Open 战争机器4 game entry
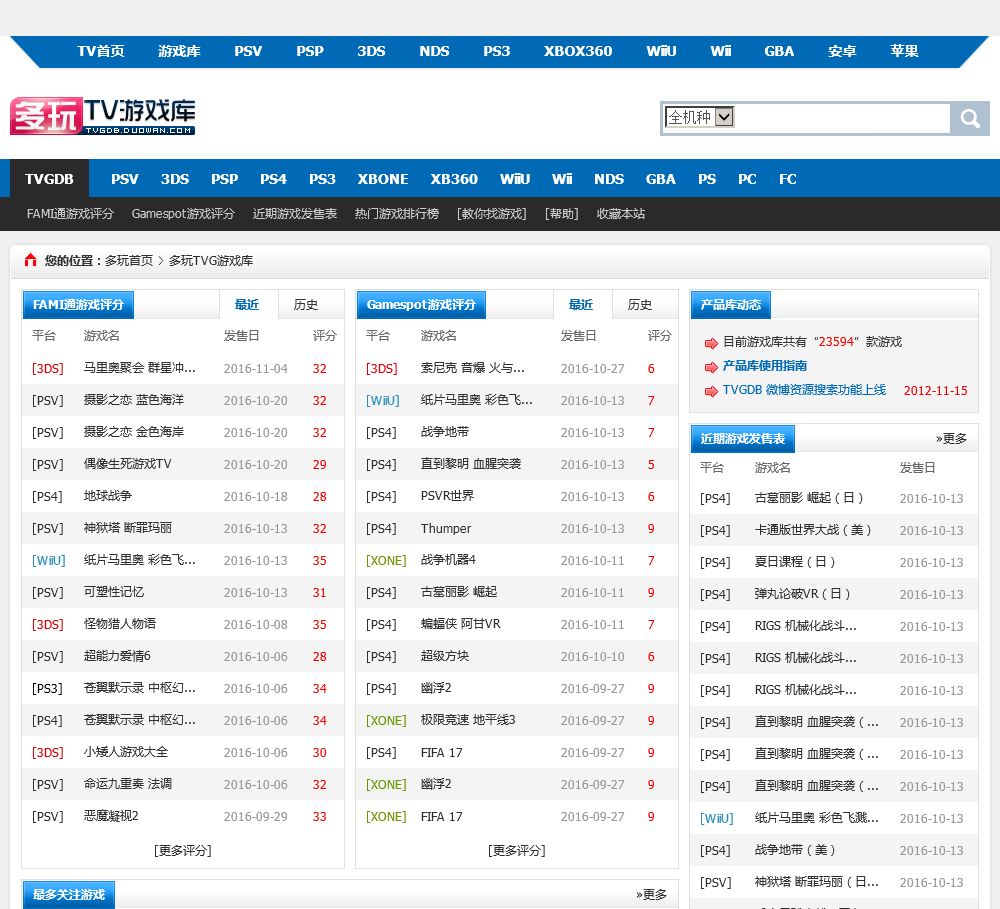This screenshot has height=909, width=1000. pos(448,560)
